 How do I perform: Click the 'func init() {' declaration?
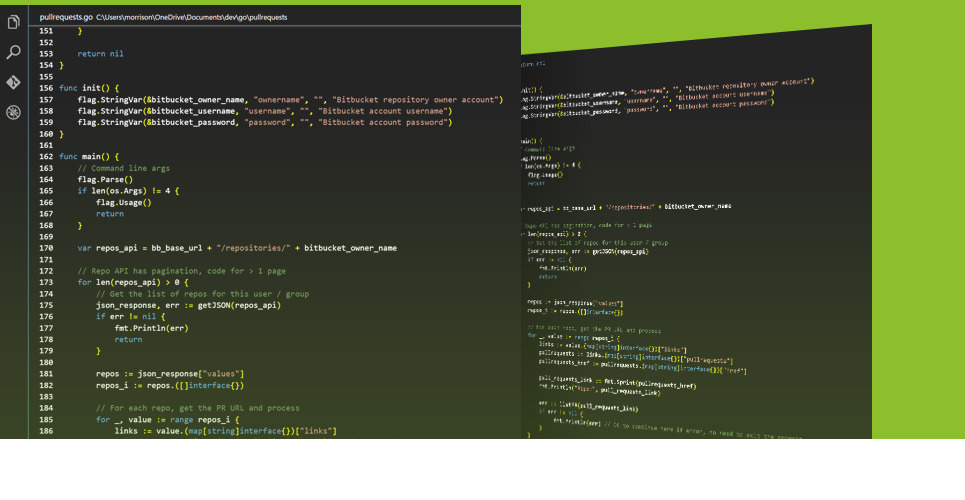click(89, 88)
